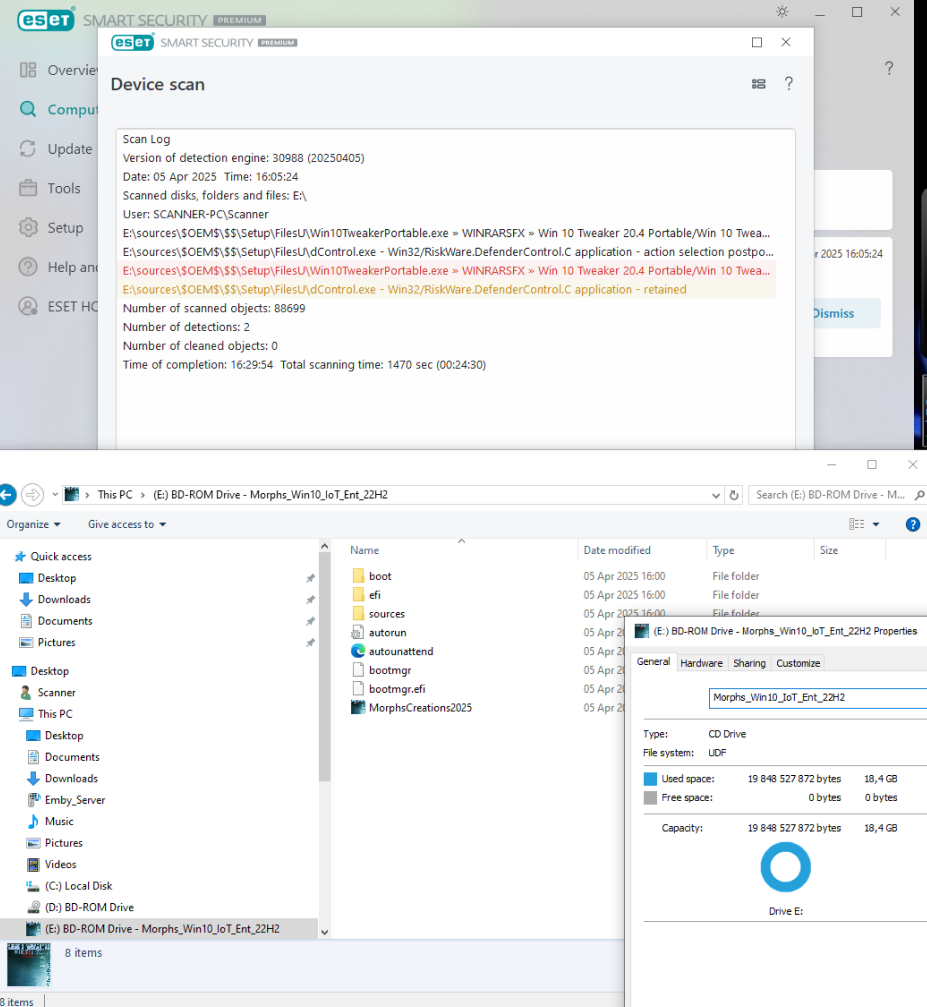Expand the address bar history dropdown
The width and height of the screenshot is (927, 1007).
pos(716,495)
